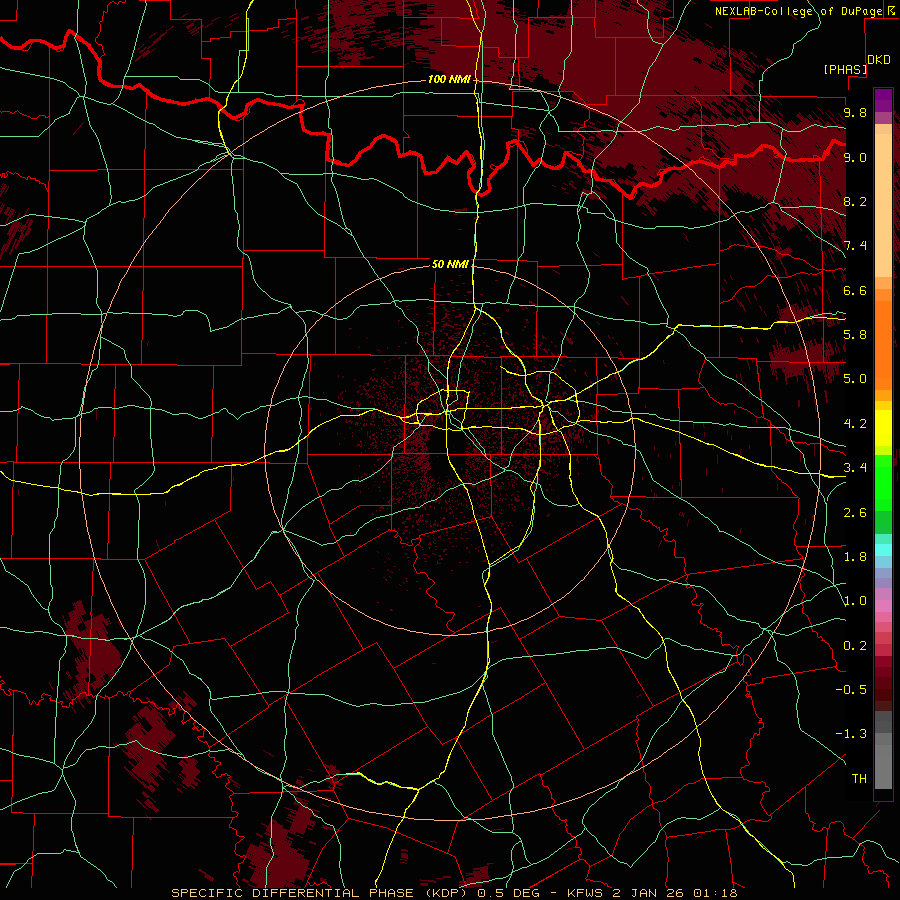
Task: Click the 3.4 value on the scale
Action: coord(855,468)
